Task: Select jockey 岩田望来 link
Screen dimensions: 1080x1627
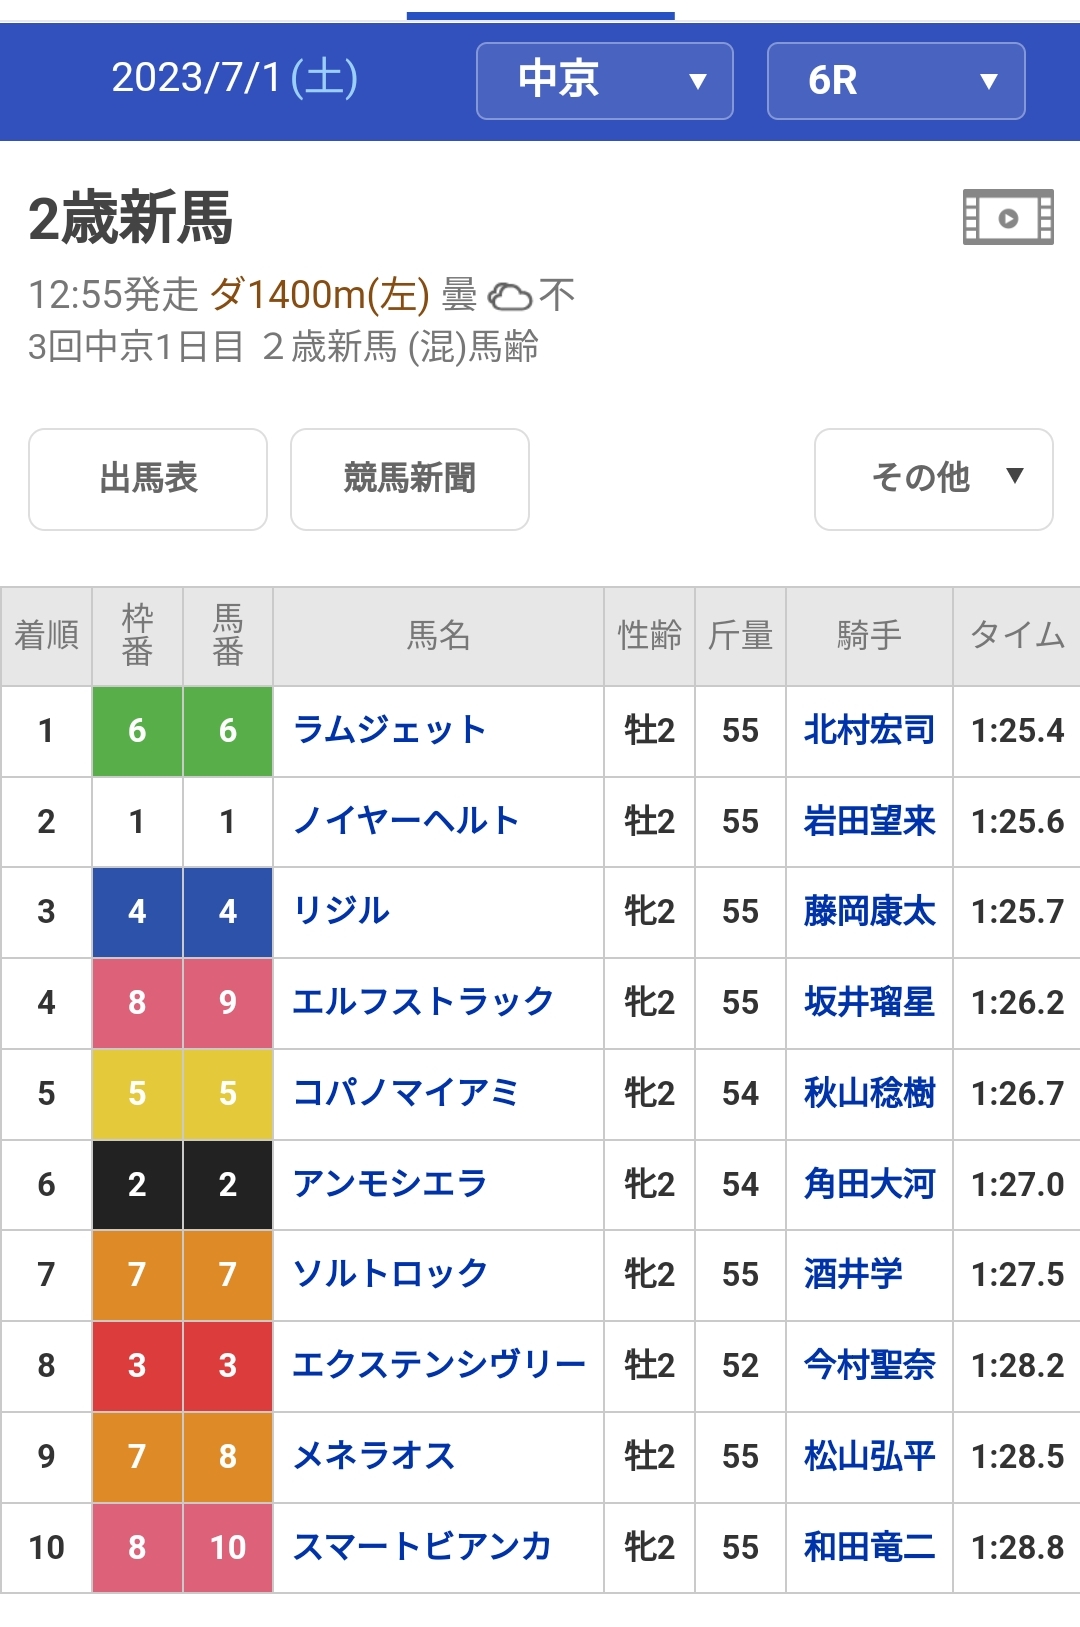Action: pyautogui.click(x=869, y=822)
